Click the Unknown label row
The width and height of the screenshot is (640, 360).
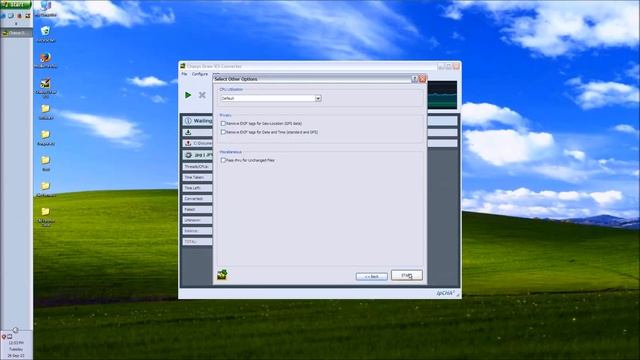coord(198,220)
